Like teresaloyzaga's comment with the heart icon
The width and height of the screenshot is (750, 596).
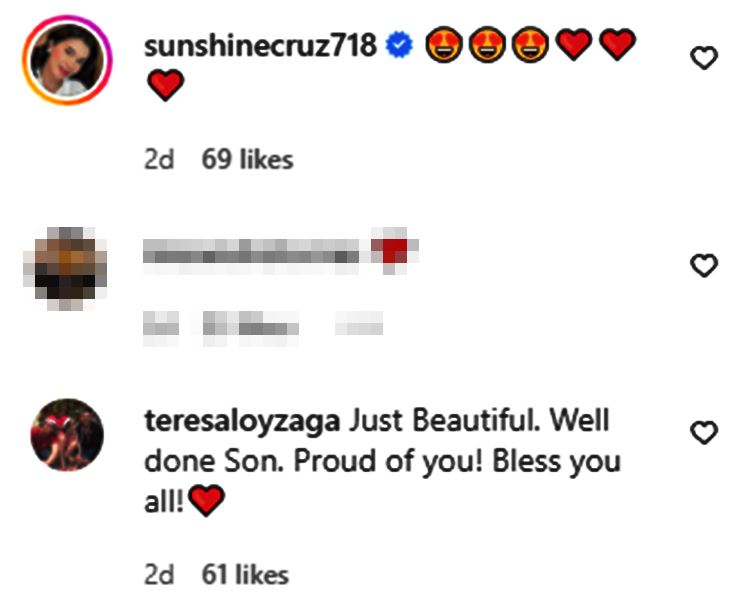(705, 432)
